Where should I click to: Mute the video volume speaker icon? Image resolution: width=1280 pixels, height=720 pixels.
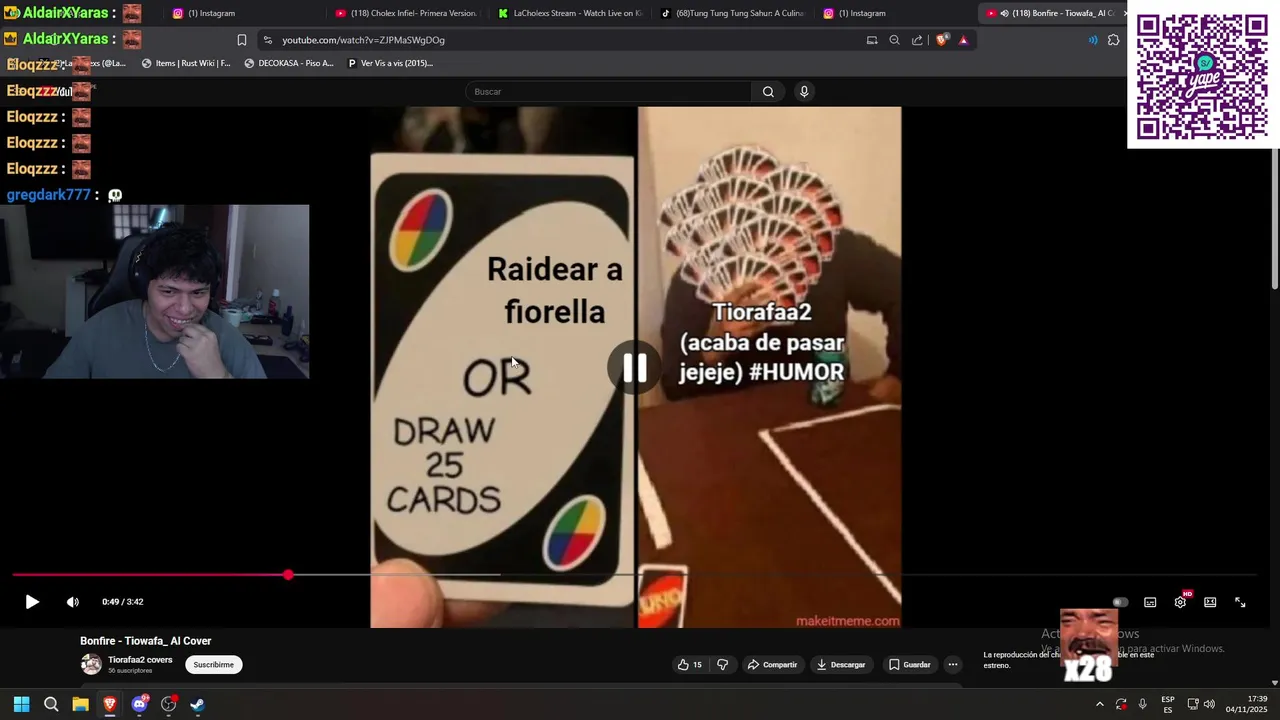coord(72,602)
